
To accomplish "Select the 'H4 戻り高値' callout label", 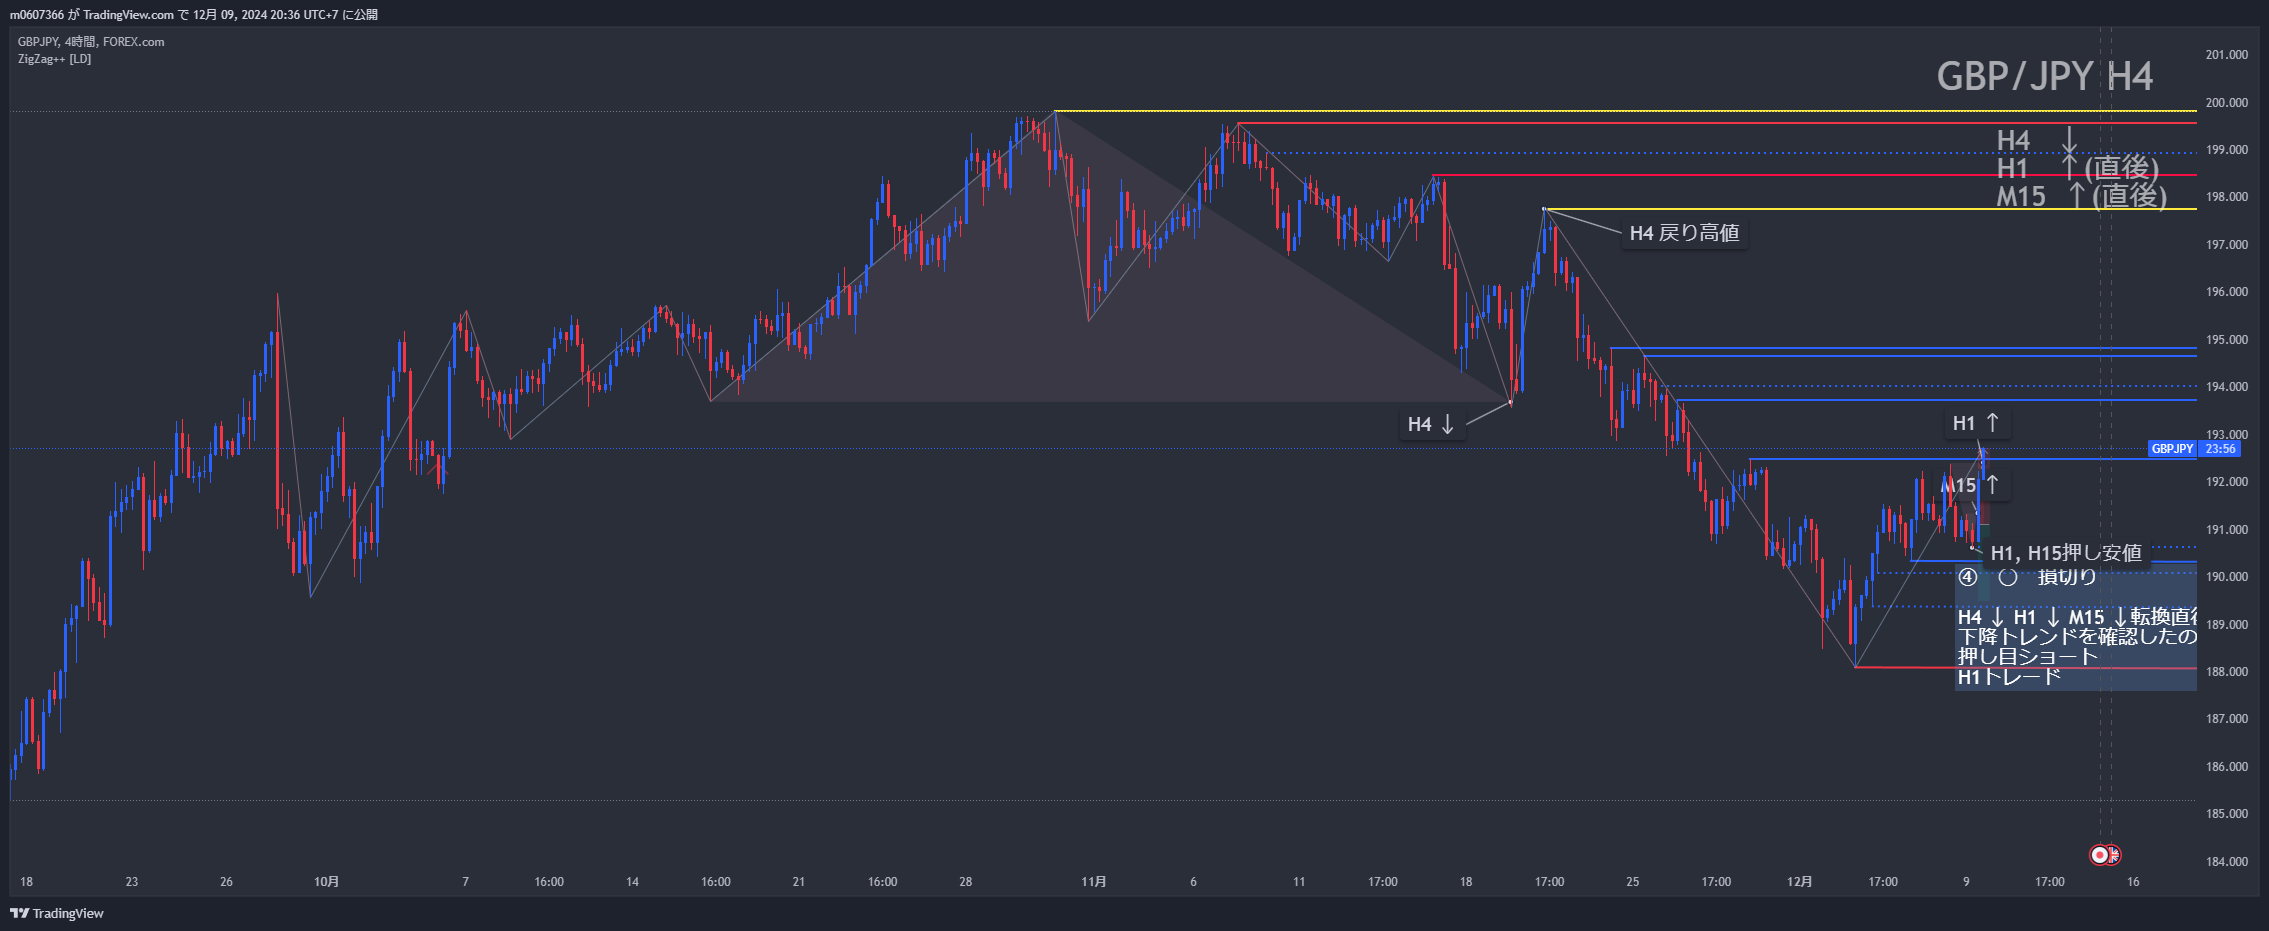I will (x=1684, y=233).
